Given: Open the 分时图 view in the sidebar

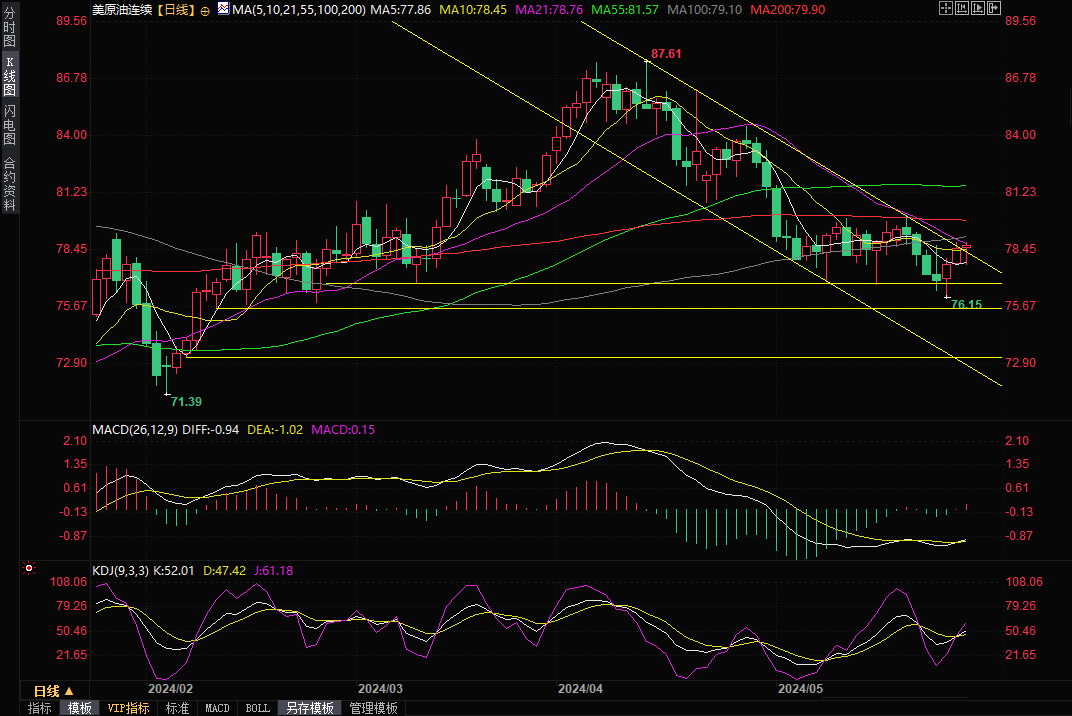Looking at the screenshot, I should [9, 28].
